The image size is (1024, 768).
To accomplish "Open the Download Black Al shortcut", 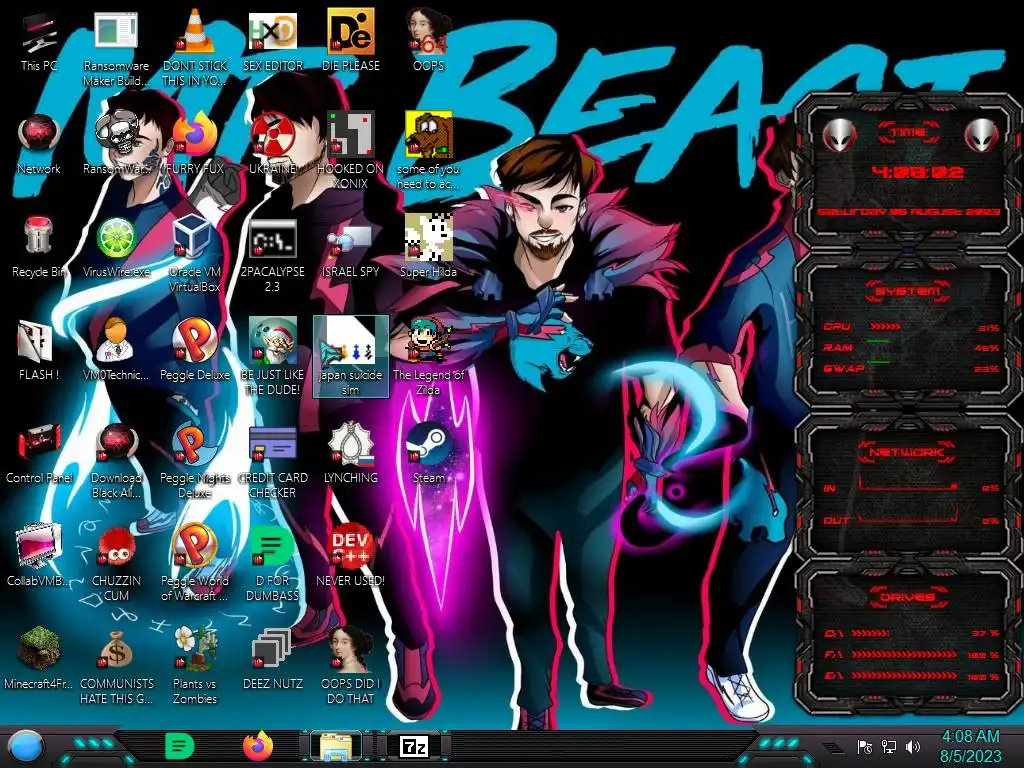I will click(x=116, y=460).
